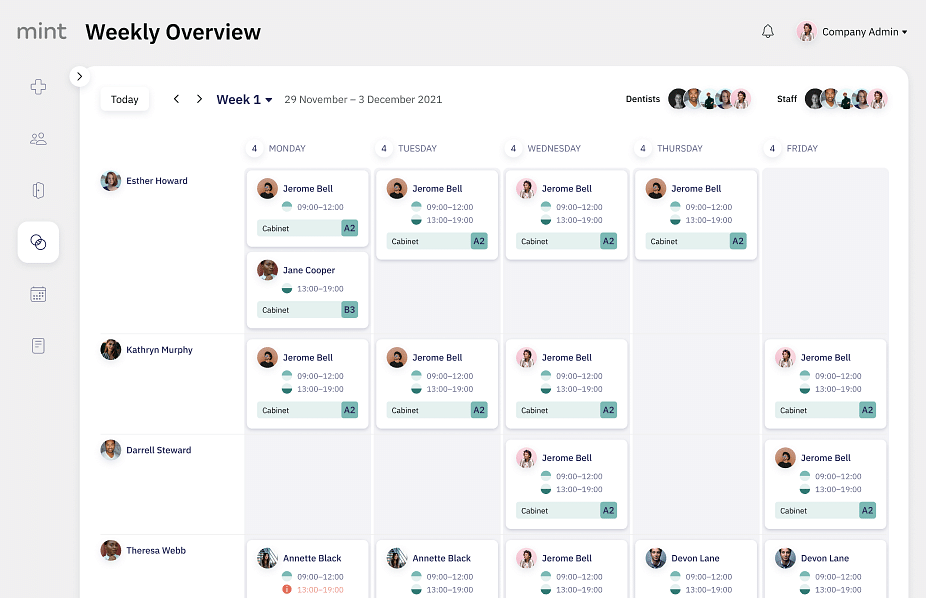Open the document notes sidebar icon
Screen dimensions: 926x598
pyautogui.click(x=38, y=346)
